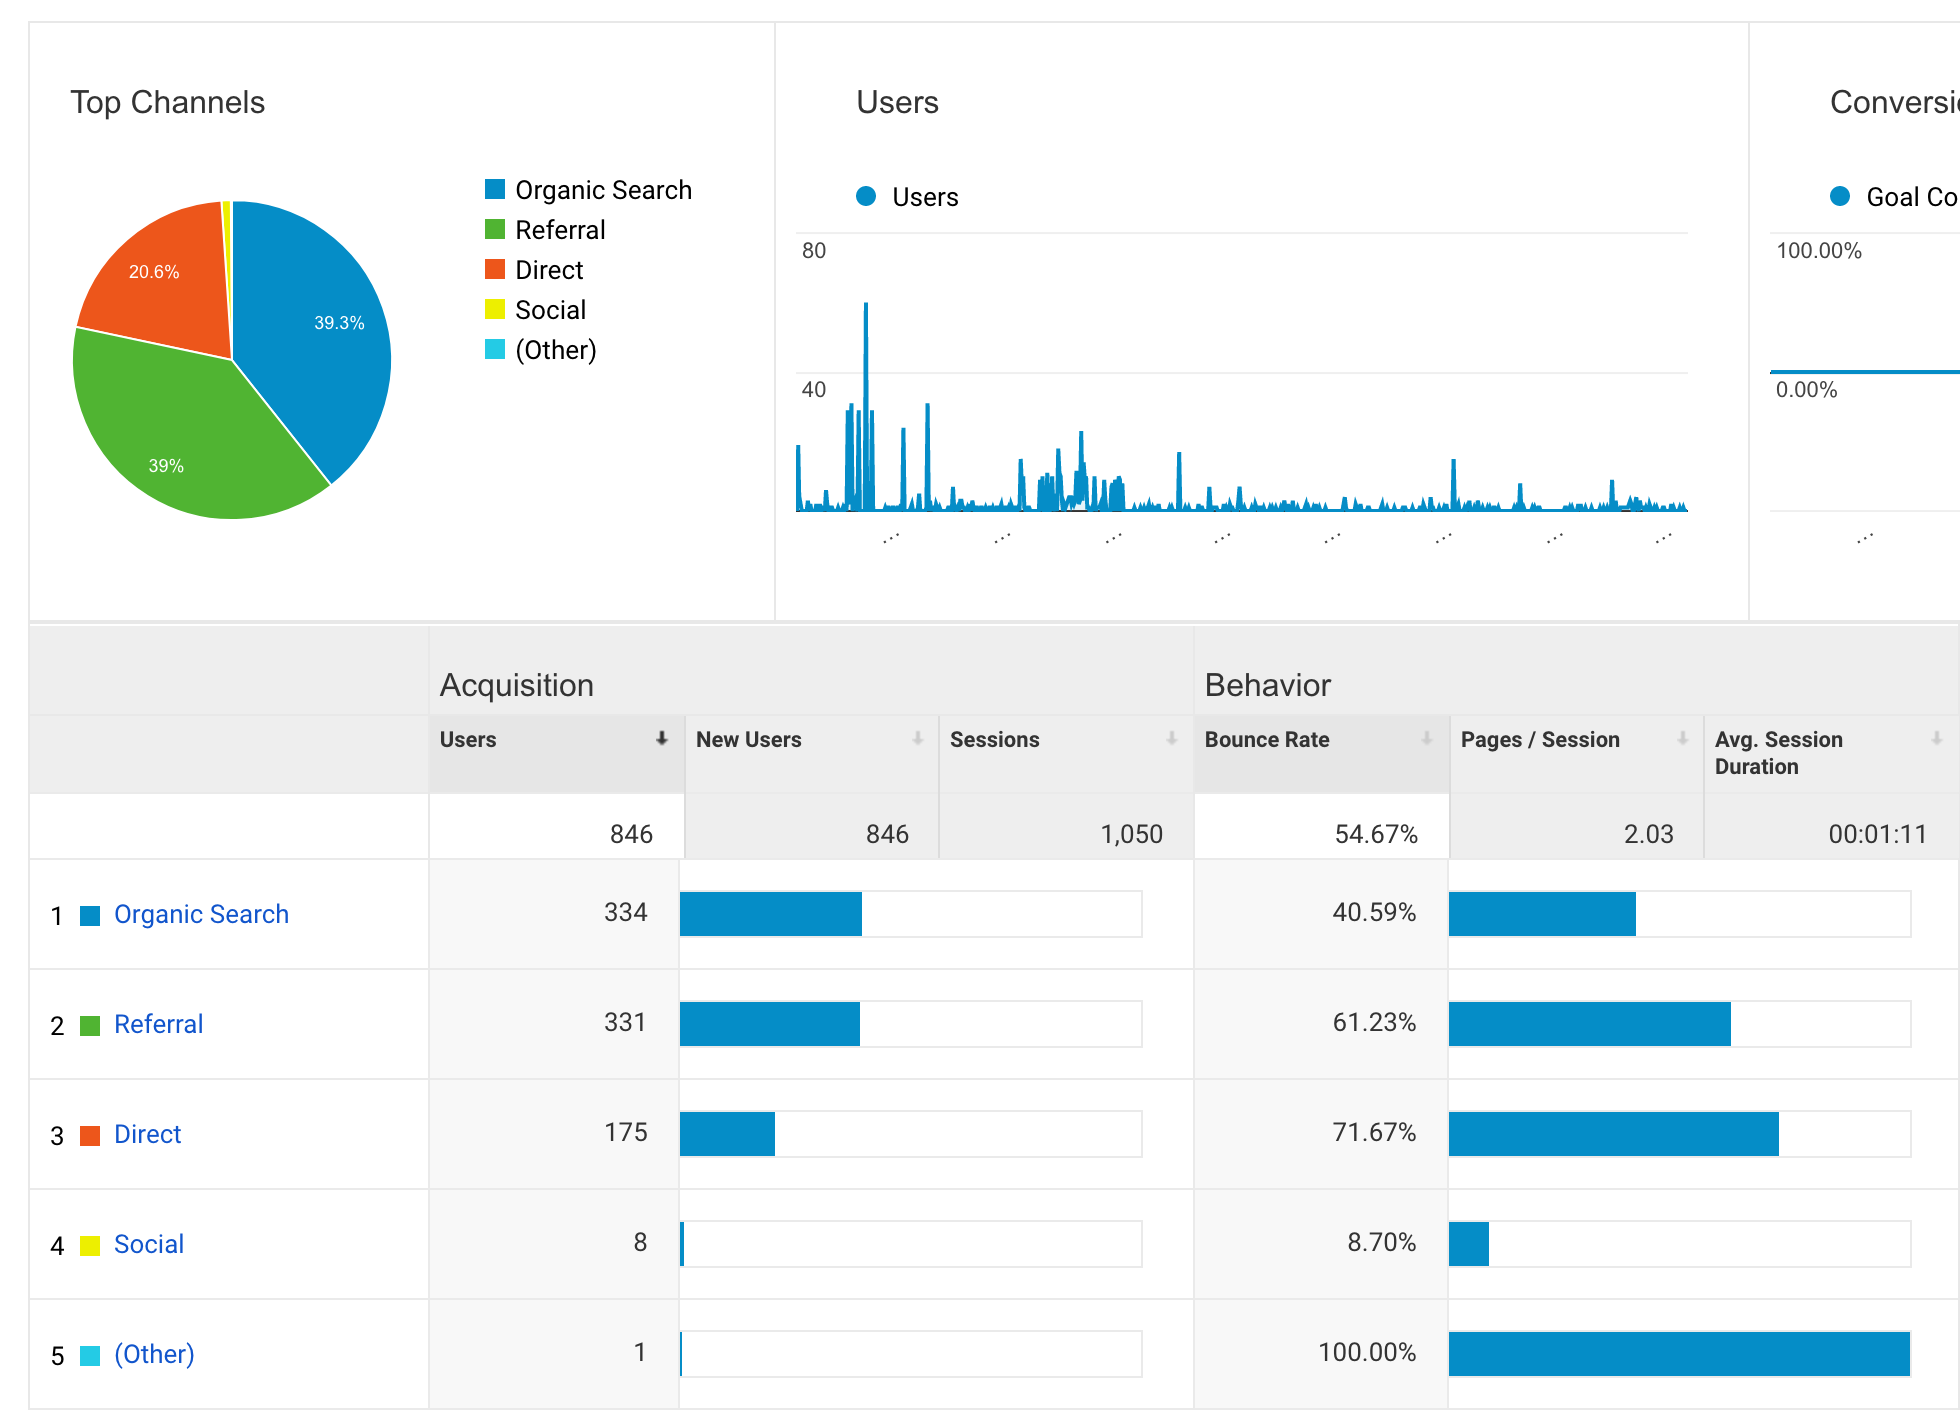Viewport: 1960px width, 1410px height.
Task: Click the Organic Search legend color square
Action: tap(495, 189)
